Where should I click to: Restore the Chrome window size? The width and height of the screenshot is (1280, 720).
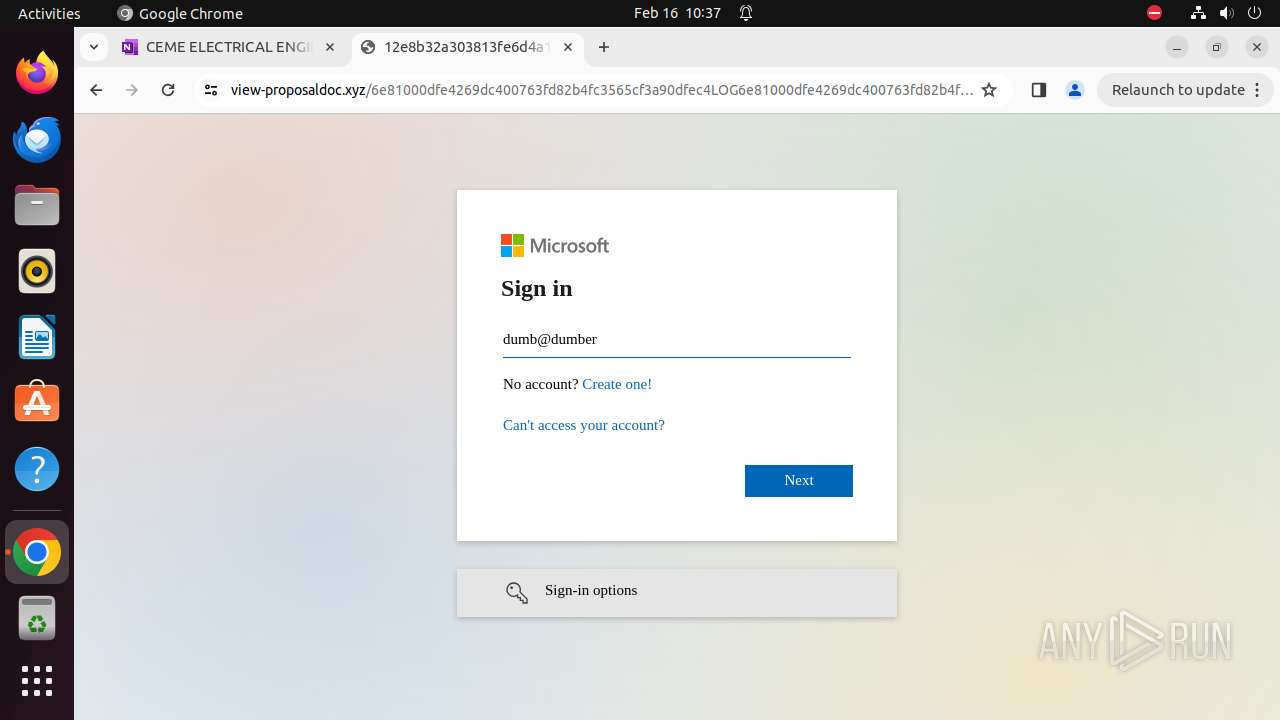point(1217,47)
